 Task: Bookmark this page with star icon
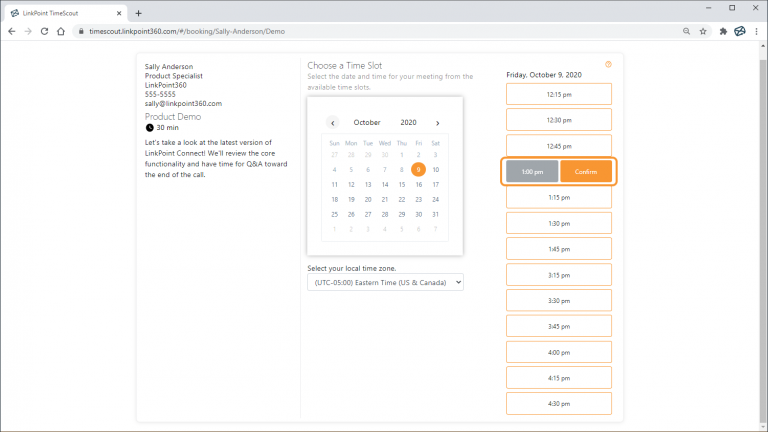point(703,31)
